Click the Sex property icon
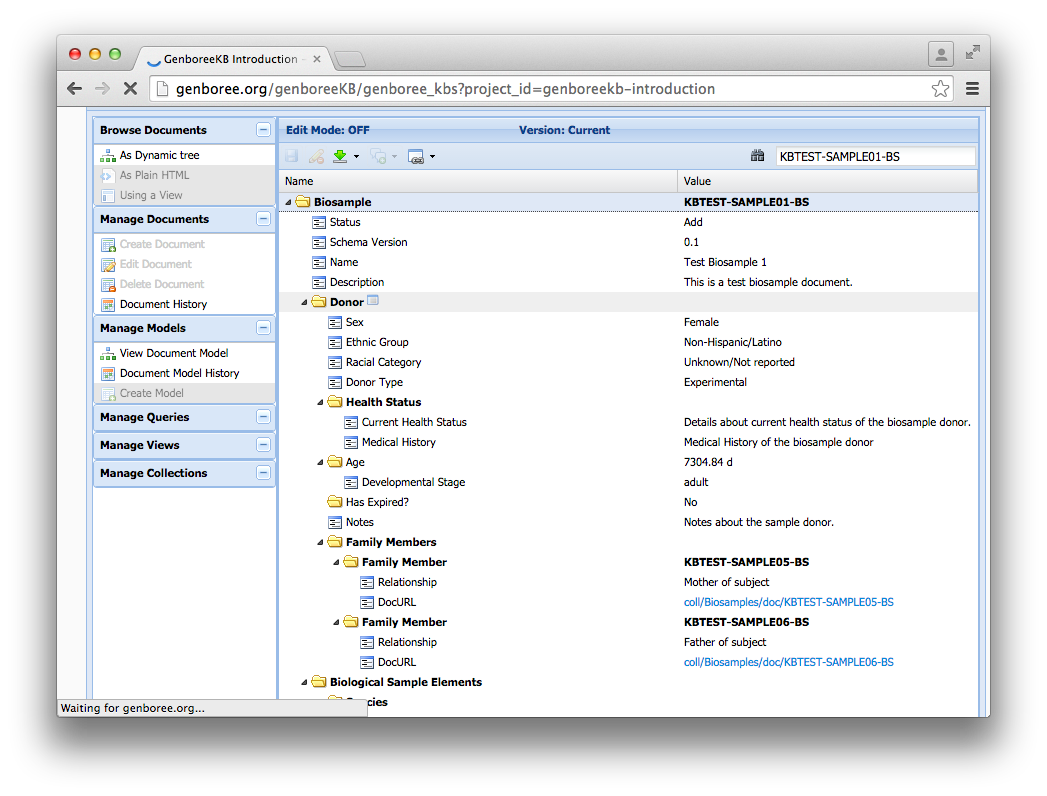1047x796 pixels. (x=335, y=323)
